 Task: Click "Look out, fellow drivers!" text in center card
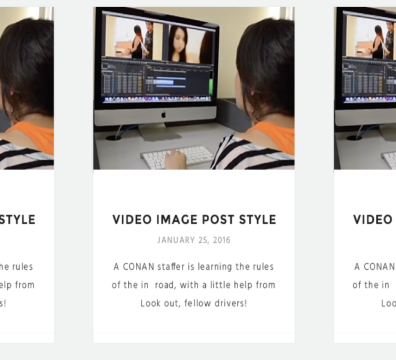click(194, 303)
